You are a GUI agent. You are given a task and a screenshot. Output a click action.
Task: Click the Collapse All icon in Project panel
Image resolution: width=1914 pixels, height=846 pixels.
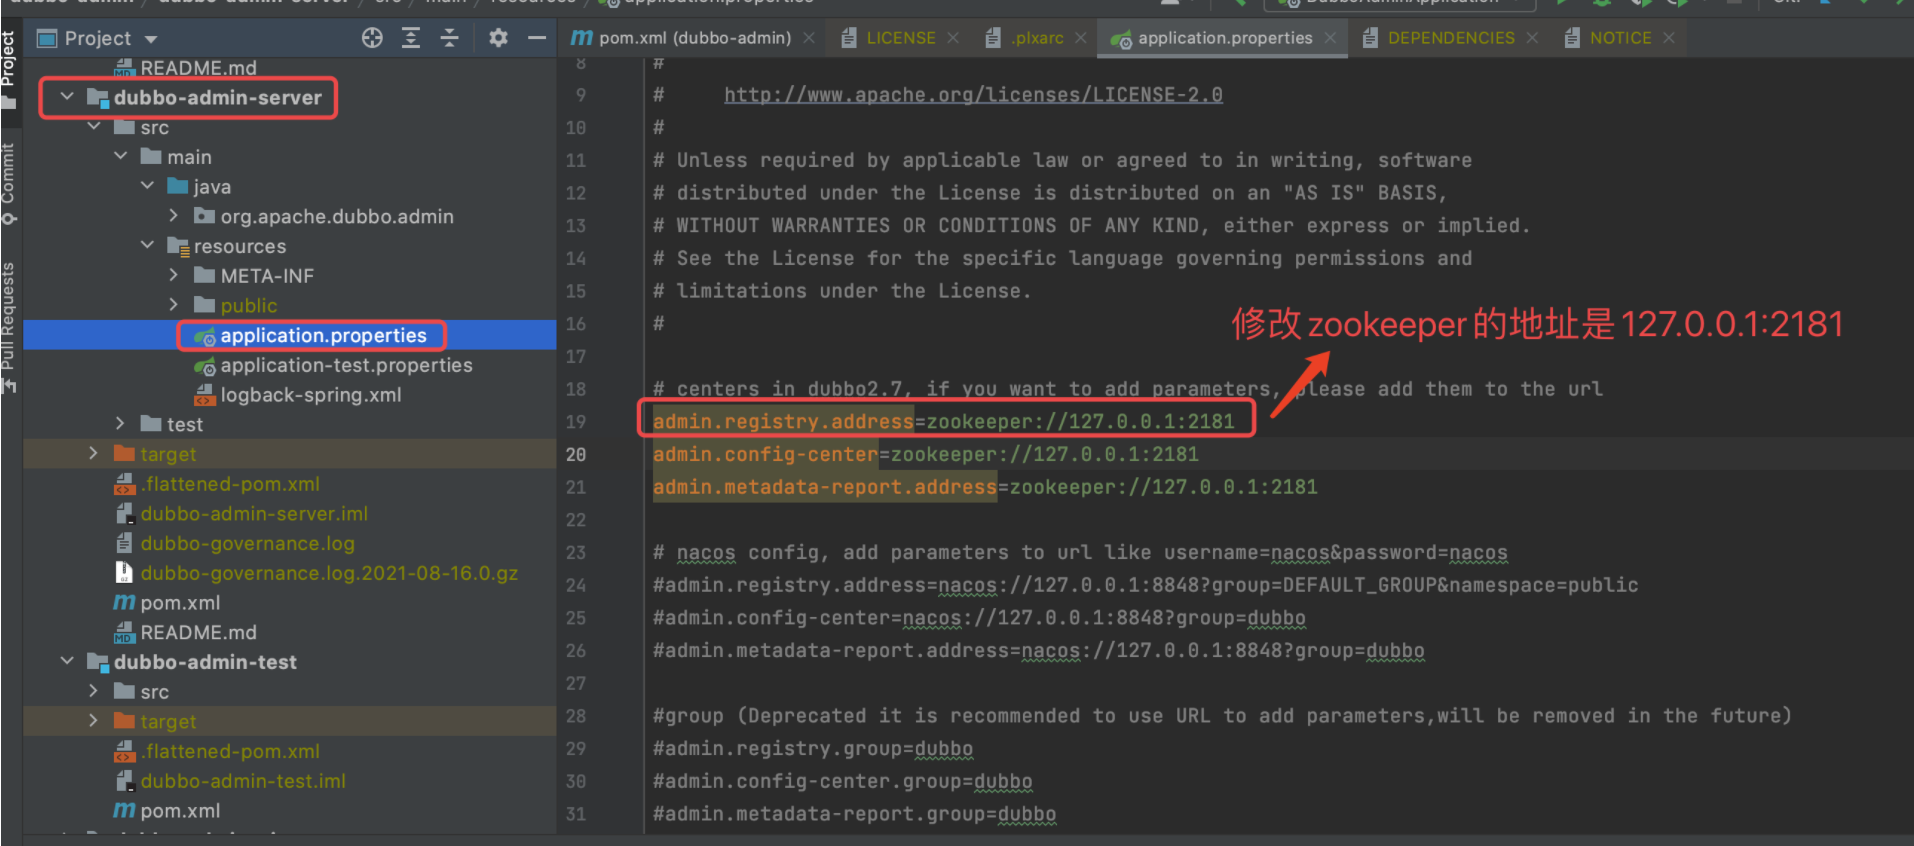[450, 38]
